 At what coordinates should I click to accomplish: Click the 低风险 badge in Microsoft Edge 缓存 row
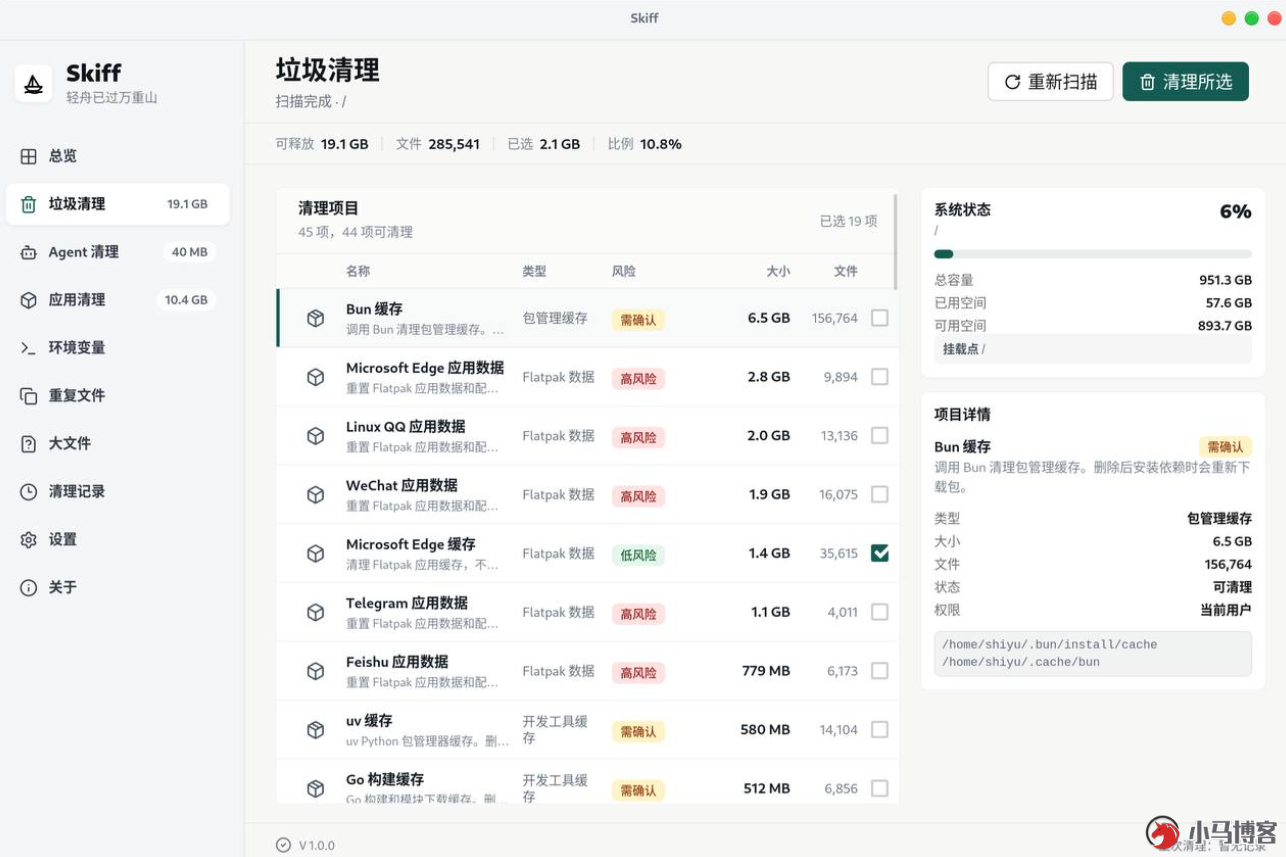pyautogui.click(x=638, y=555)
